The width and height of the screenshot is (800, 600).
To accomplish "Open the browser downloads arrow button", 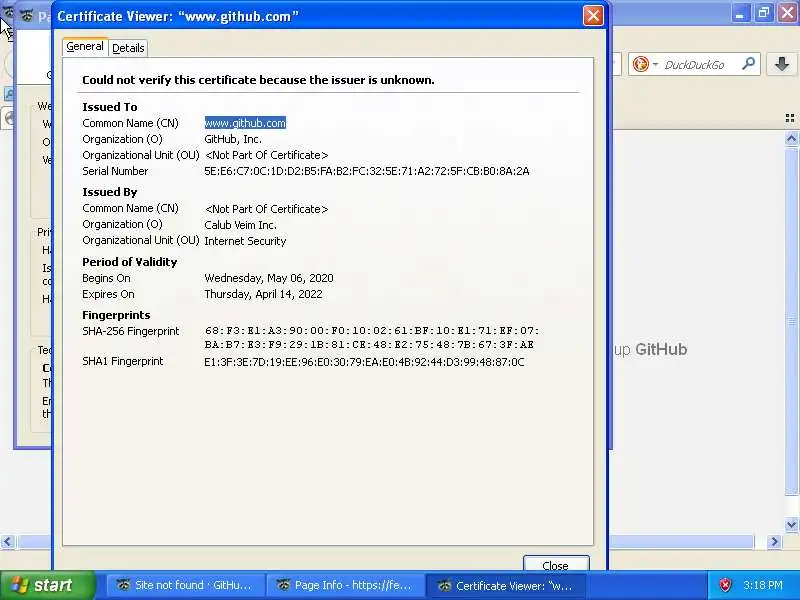I will pyautogui.click(x=782, y=64).
